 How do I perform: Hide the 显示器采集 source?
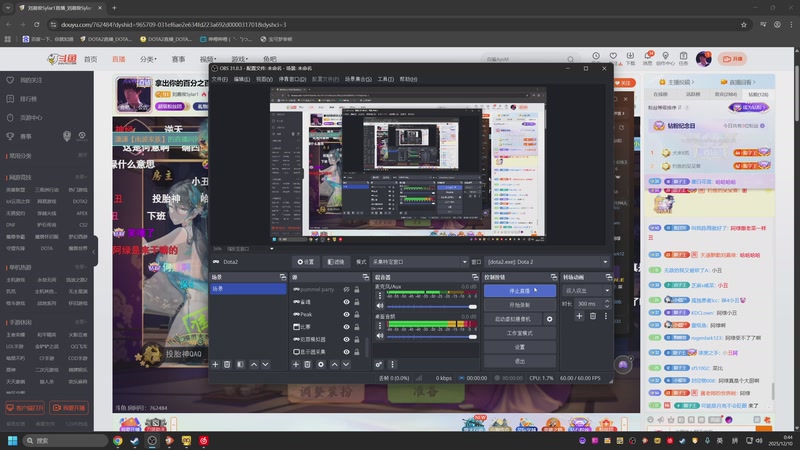(346, 352)
